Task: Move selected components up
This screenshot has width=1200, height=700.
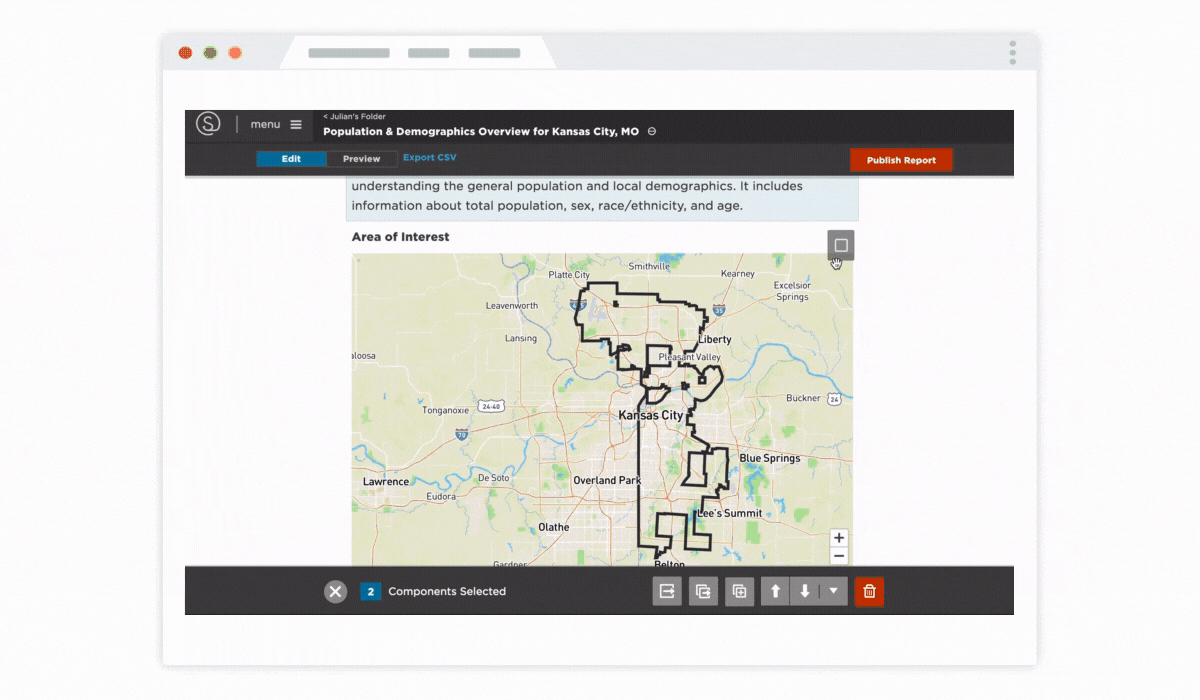Action: 775,591
